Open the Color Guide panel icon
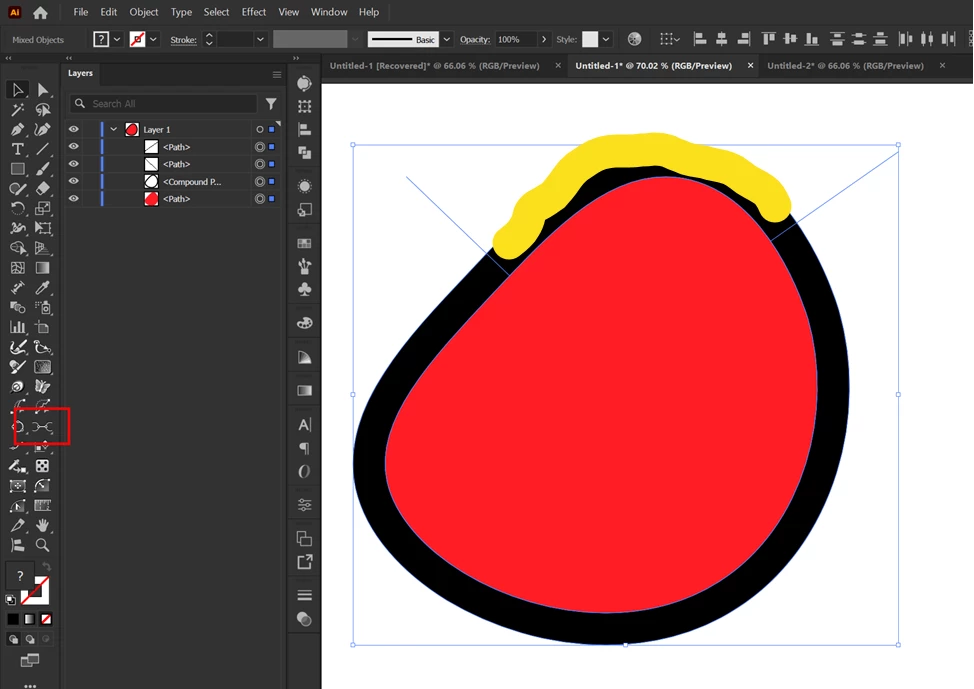Screen dimensions: 974x689 pos(304,357)
